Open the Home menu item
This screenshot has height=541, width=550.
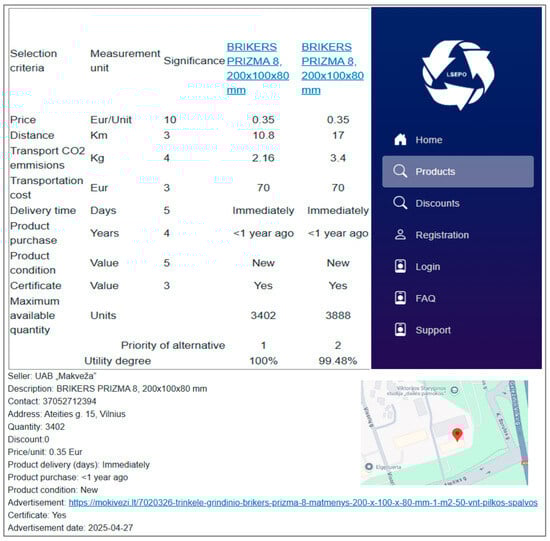pos(429,140)
